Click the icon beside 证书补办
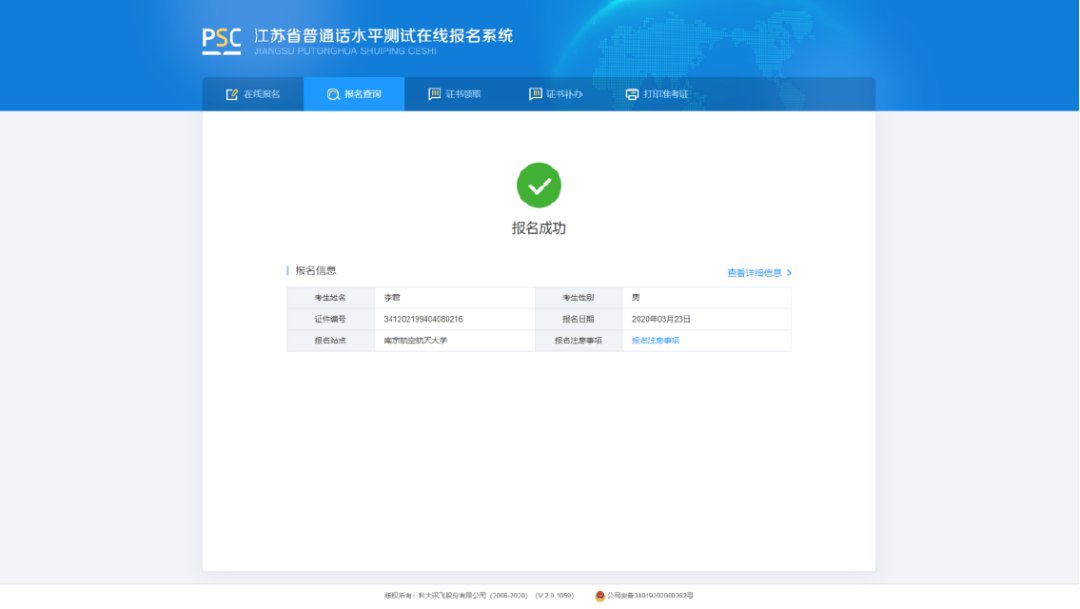 [x=535, y=94]
